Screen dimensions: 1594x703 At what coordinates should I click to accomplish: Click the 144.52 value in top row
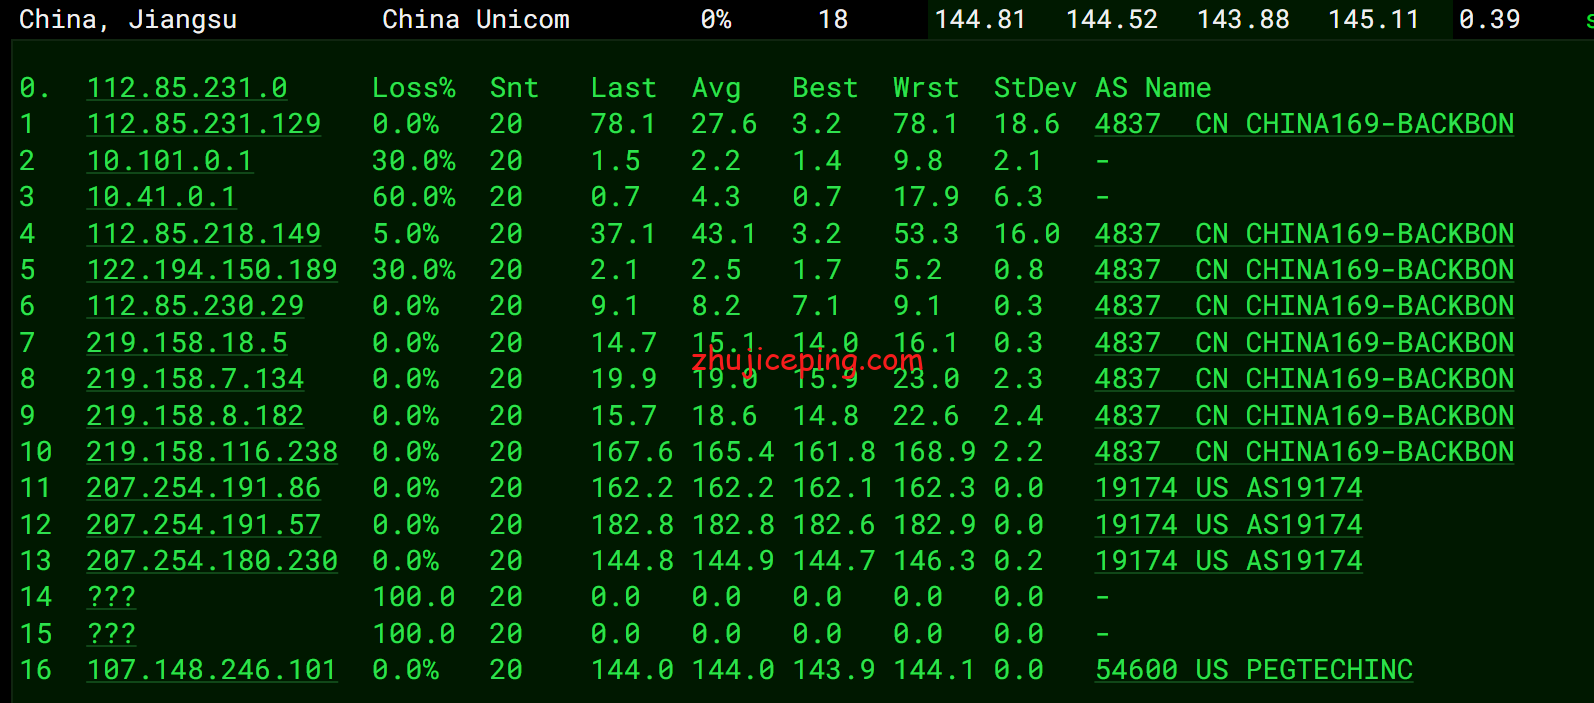1112,20
